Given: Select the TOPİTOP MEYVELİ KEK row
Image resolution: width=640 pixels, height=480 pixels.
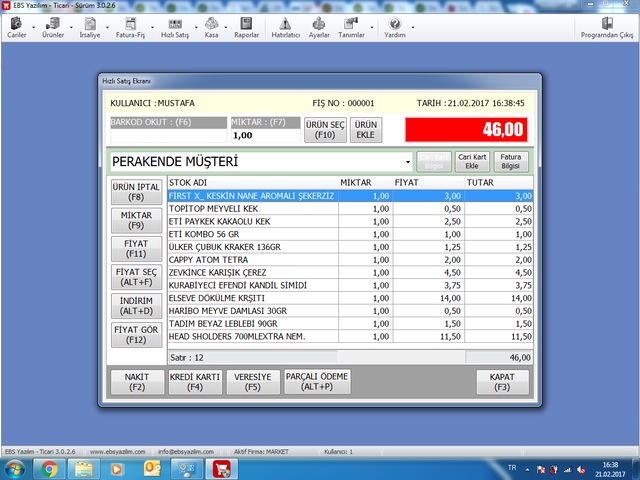Looking at the screenshot, I should pos(350,209).
